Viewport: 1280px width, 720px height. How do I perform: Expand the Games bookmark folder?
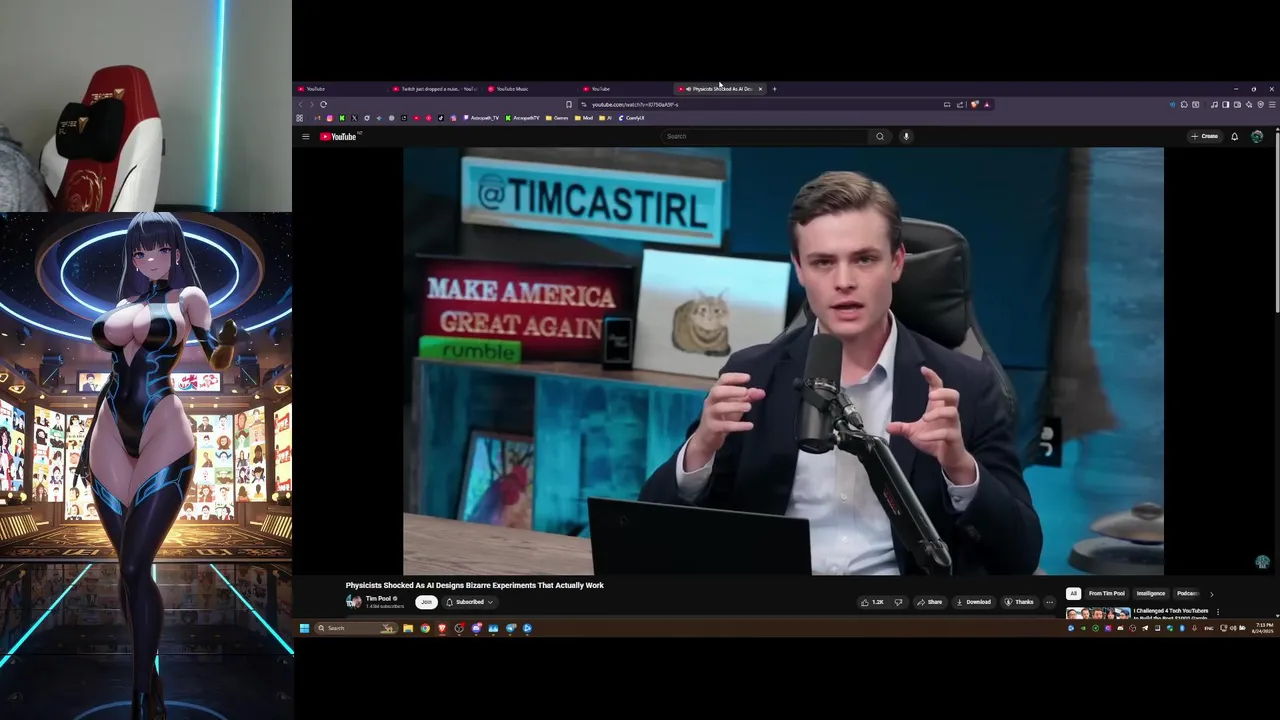[558, 118]
